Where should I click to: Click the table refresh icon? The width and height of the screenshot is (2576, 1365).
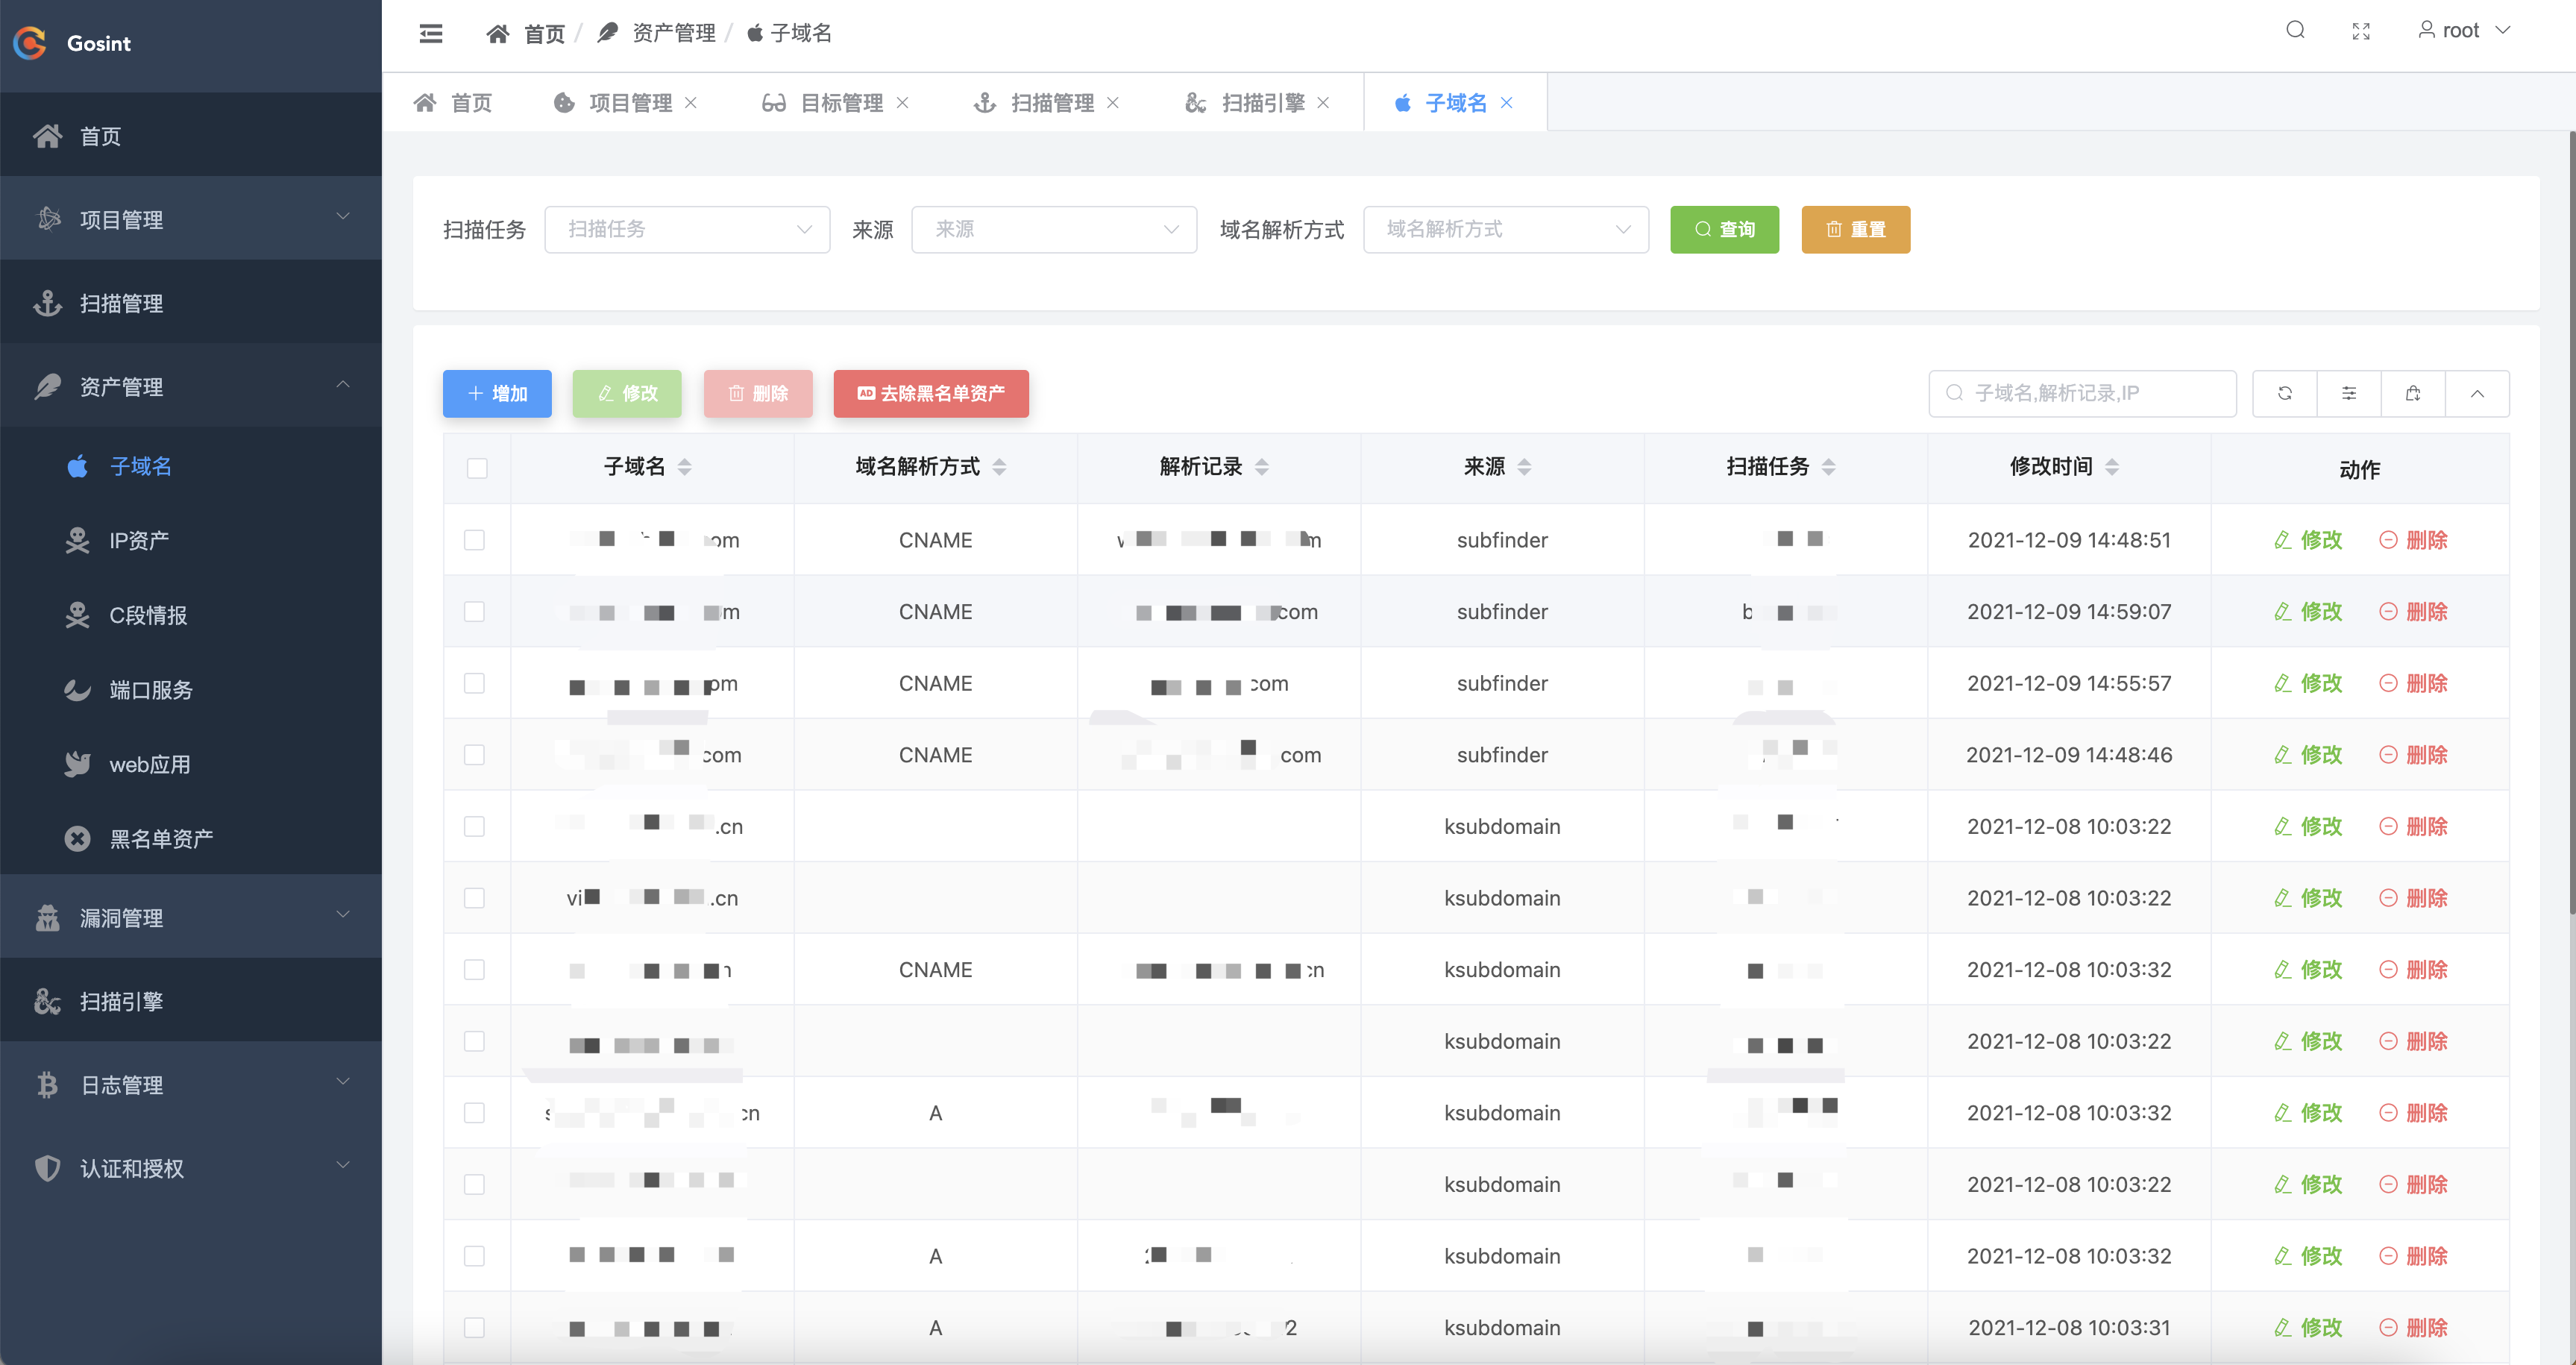2285,393
